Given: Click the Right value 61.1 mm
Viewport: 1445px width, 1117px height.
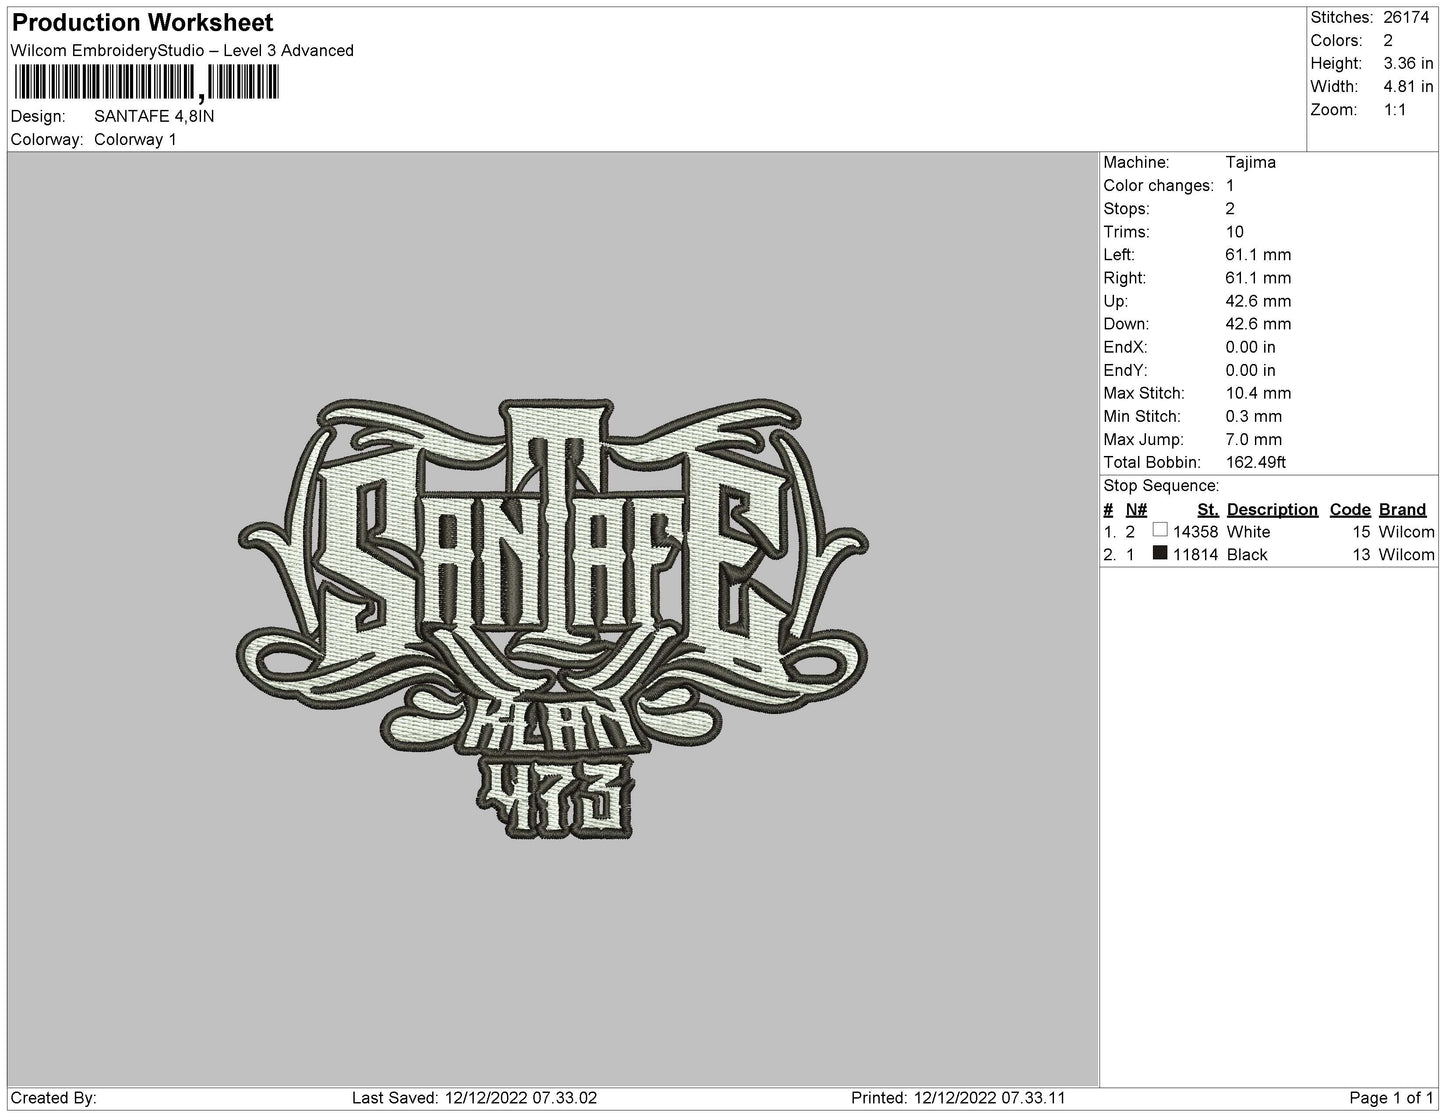Looking at the screenshot, I should click(x=1258, y=277).
